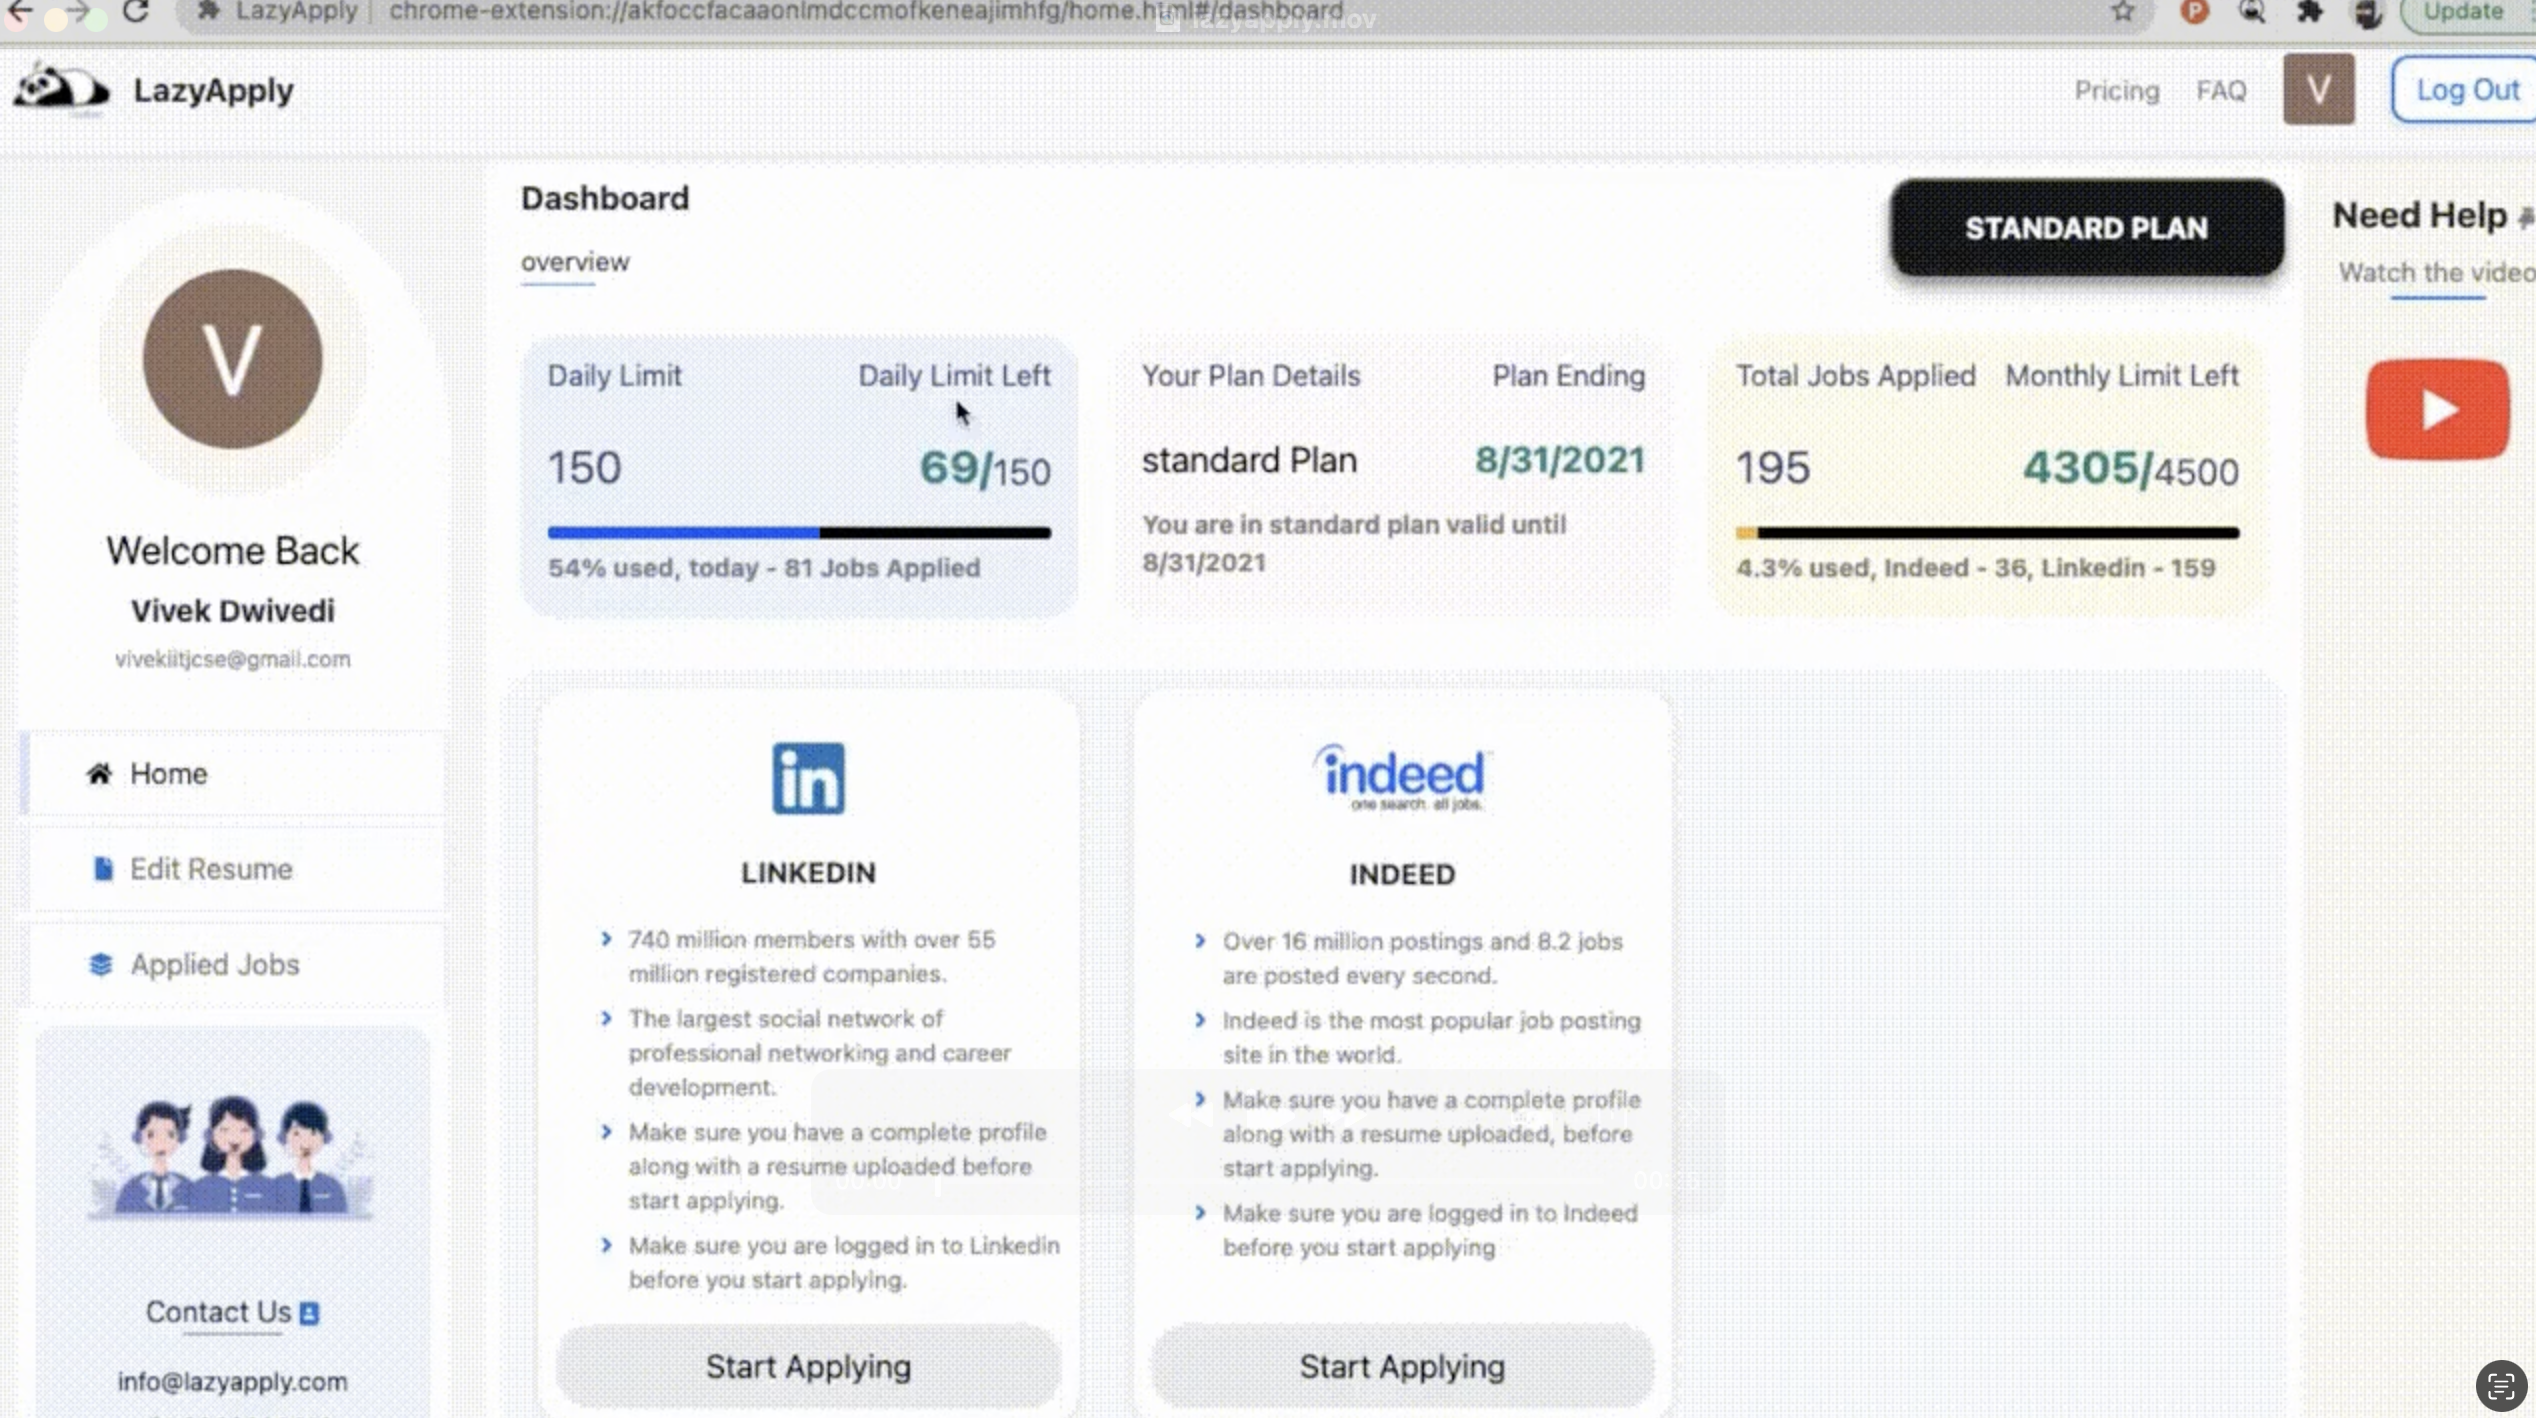This screenshot has width=2536, height=1418.
Task: Click the Log Out button
Action: [x=2464, y=89]
